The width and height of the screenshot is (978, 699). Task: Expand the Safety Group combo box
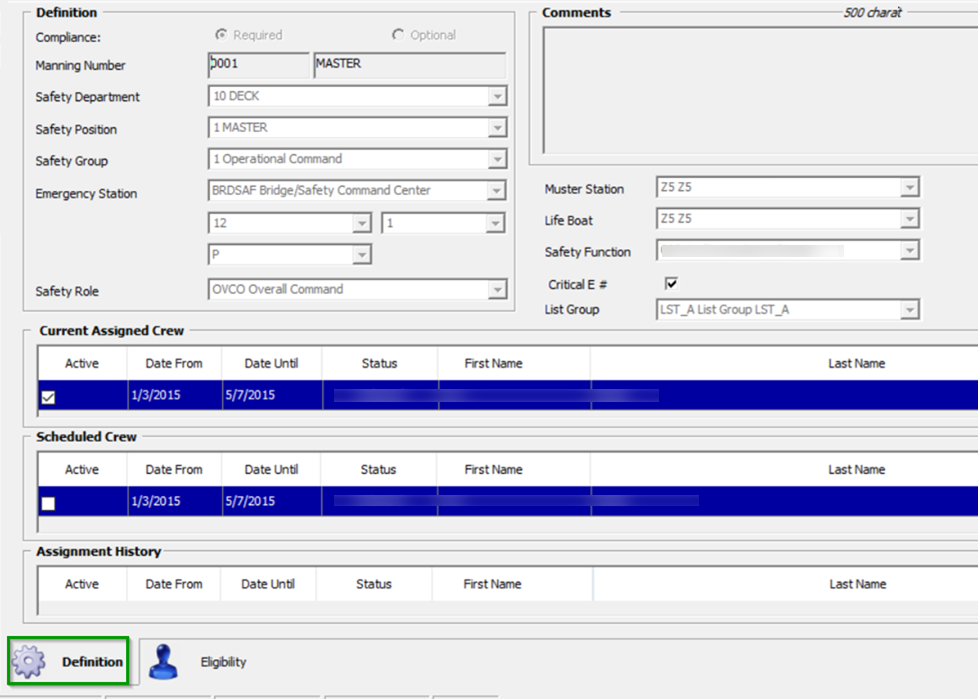[x=496, y=159]
